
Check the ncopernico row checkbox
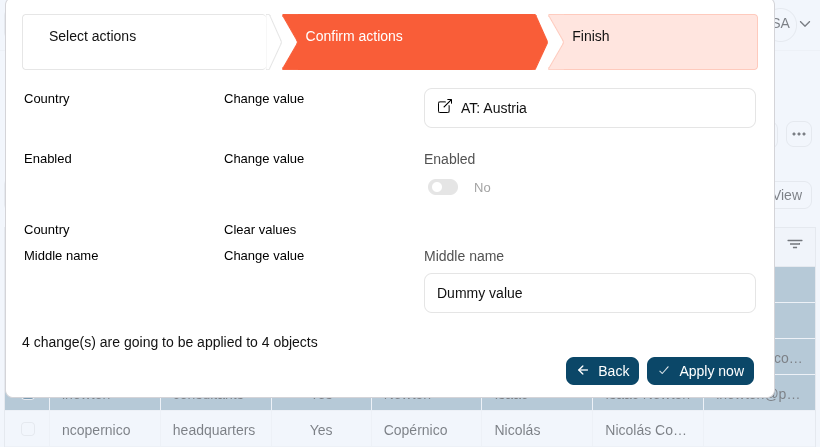click(x=28, y=429)
